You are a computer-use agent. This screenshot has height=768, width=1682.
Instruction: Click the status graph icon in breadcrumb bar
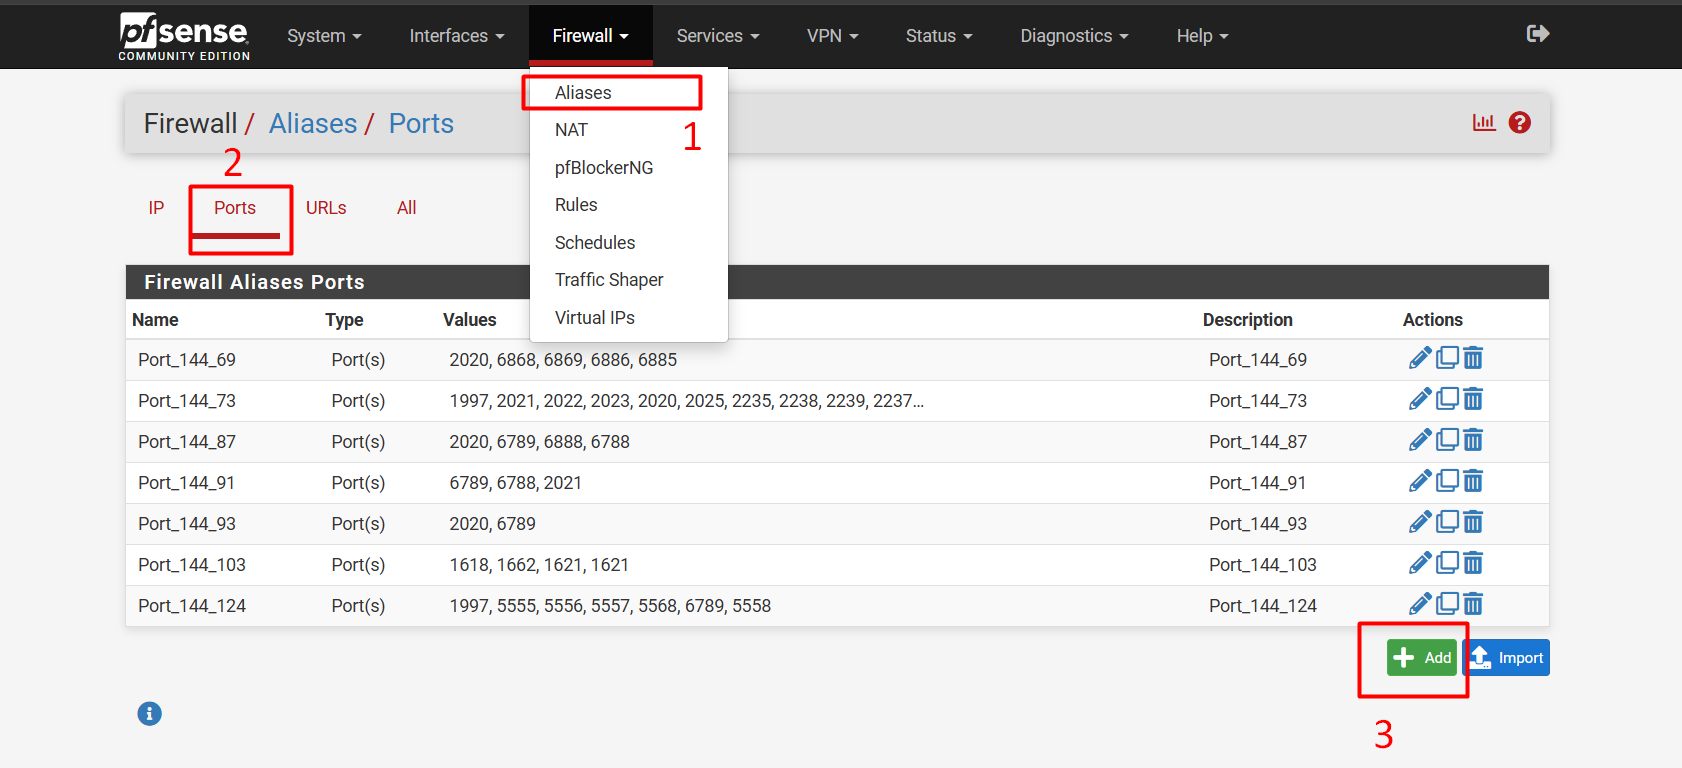coord(1483,123)
